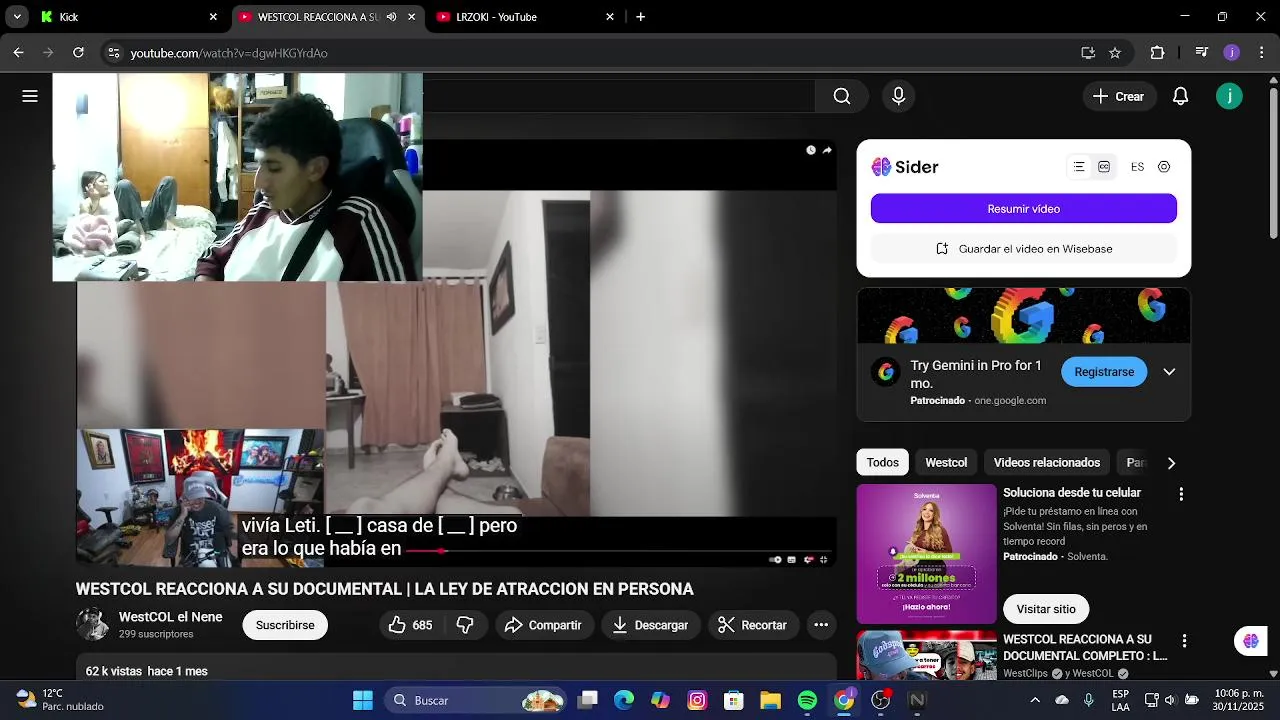This screenshot has height=720, width=1280.
Task: Open a new browser tab
Action: 640,17
